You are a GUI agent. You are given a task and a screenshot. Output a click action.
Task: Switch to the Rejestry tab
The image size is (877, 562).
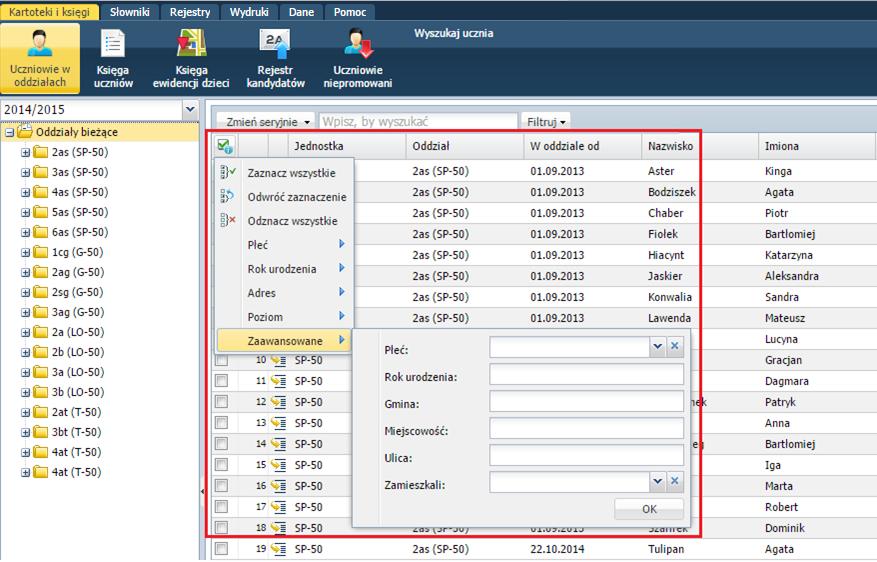pos(190,12)
